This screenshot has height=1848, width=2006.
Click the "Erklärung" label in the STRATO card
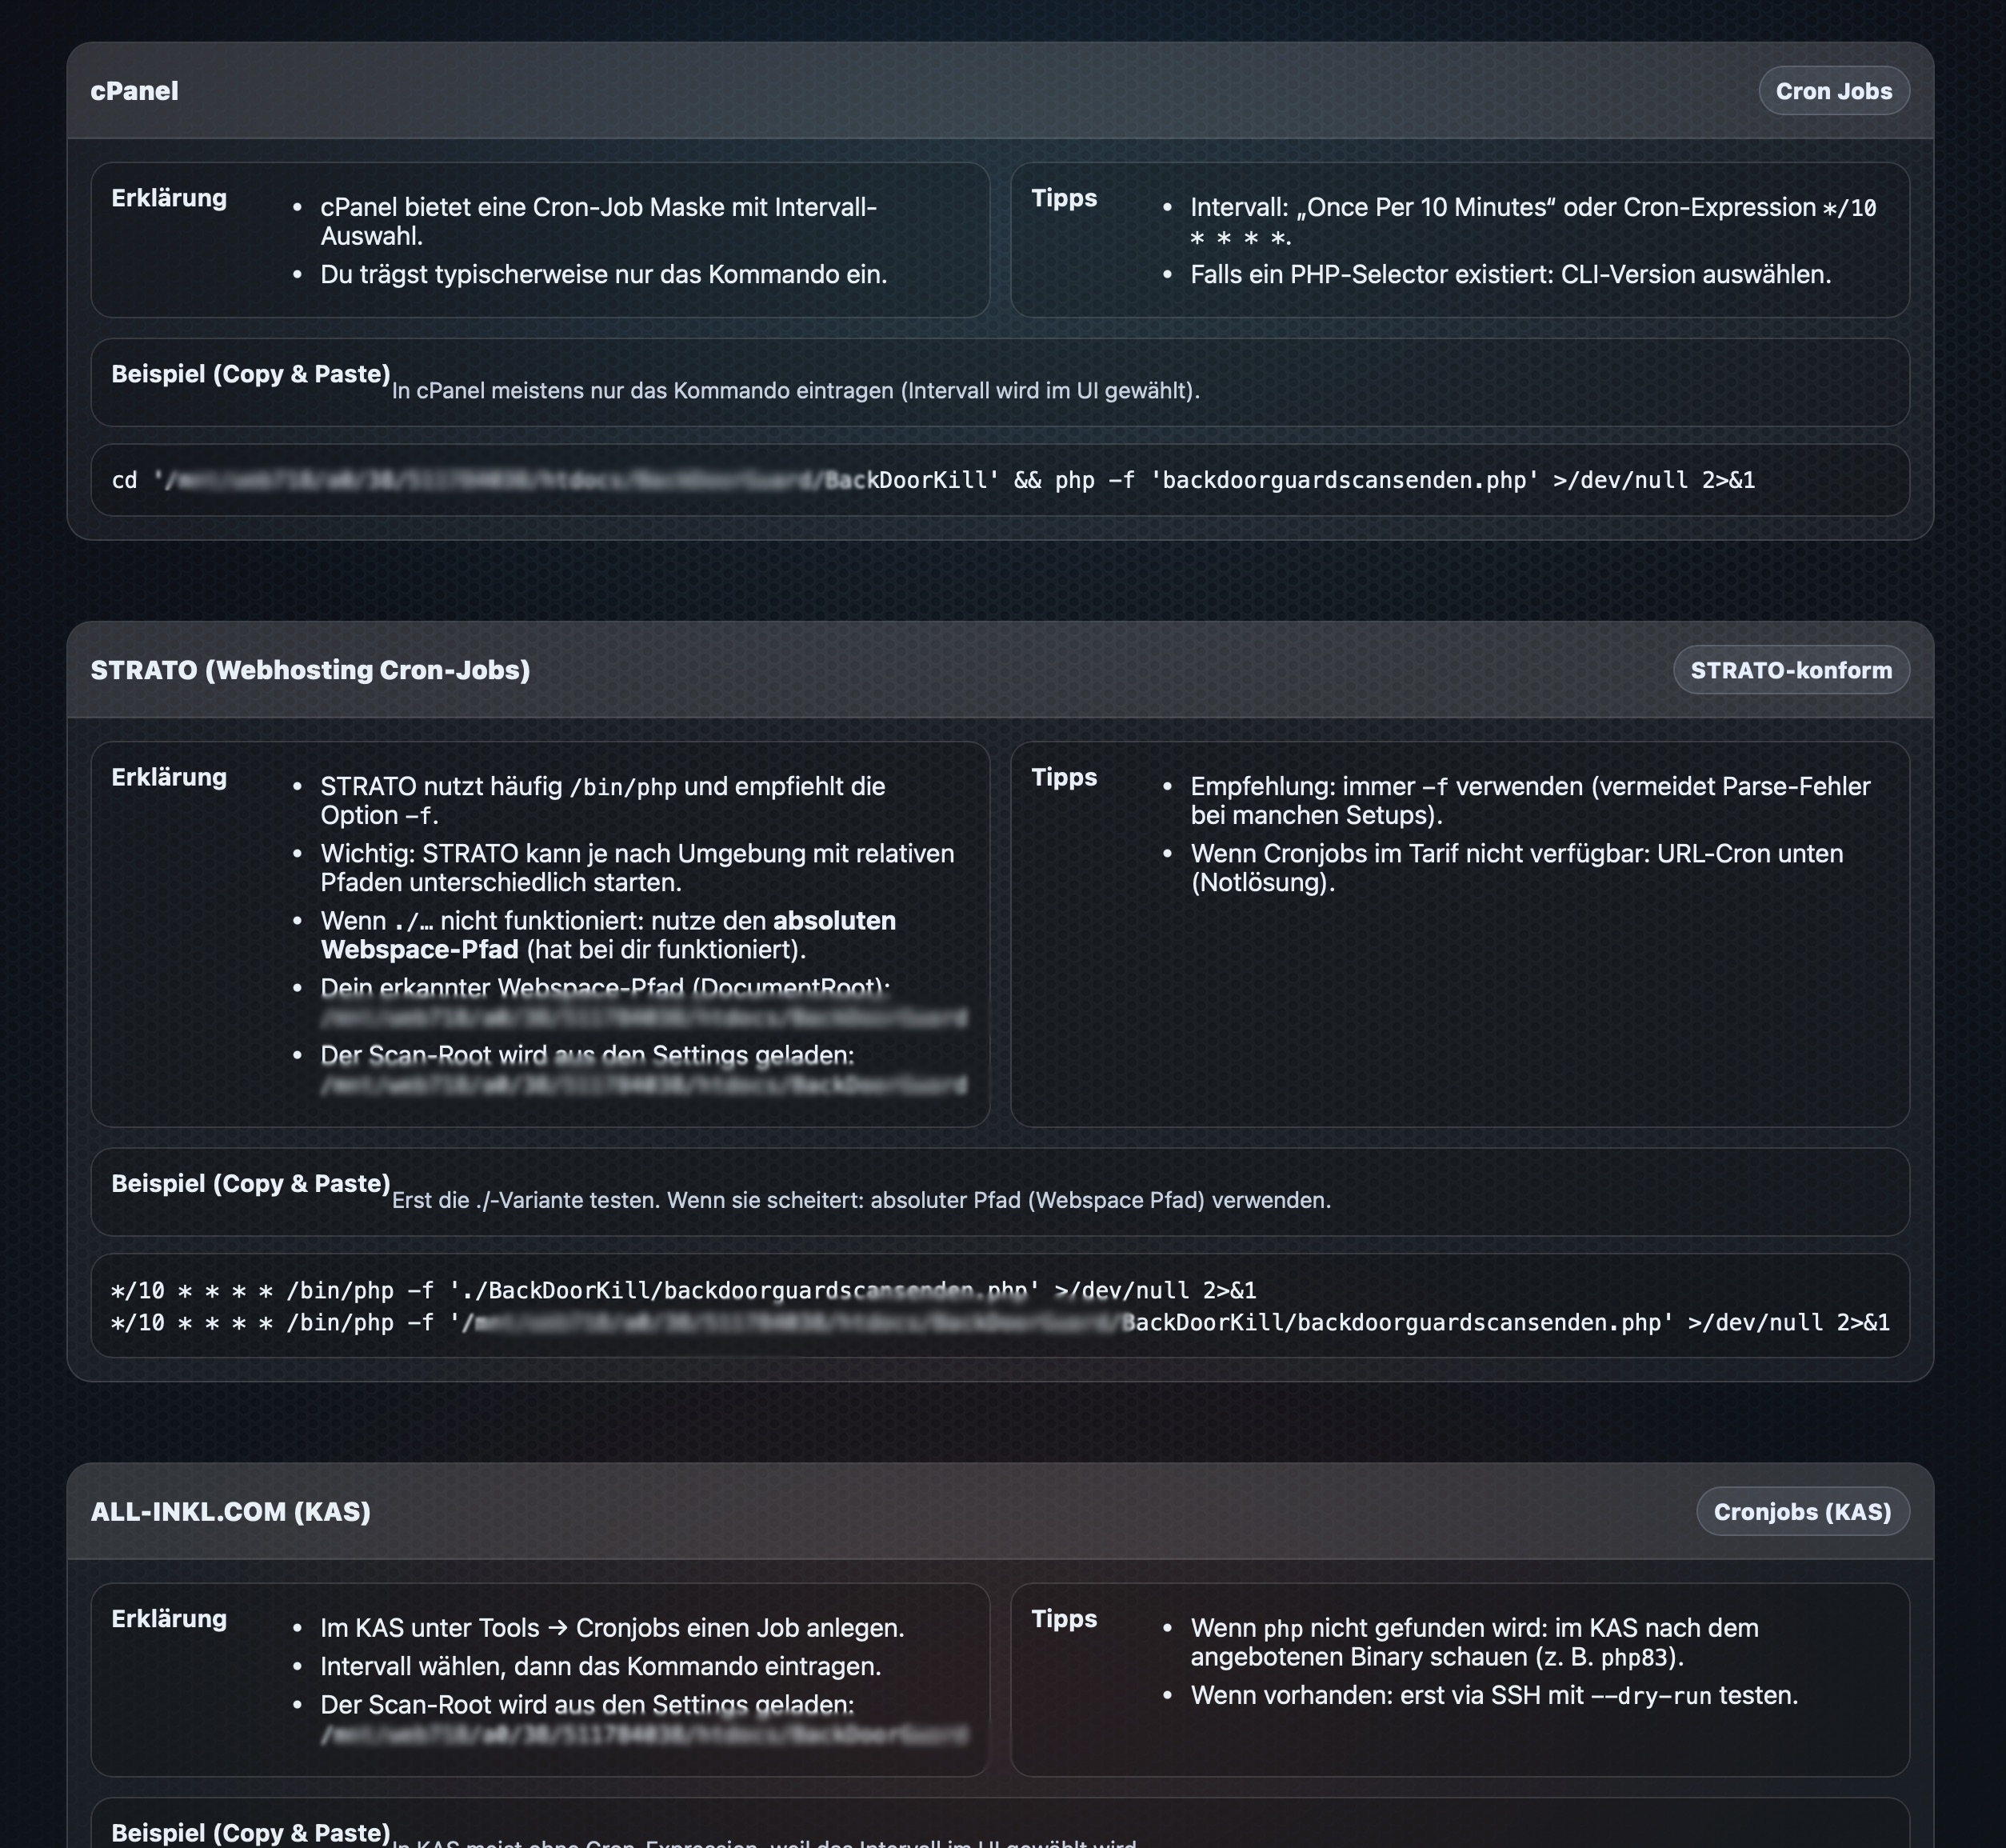coord(169,777)
